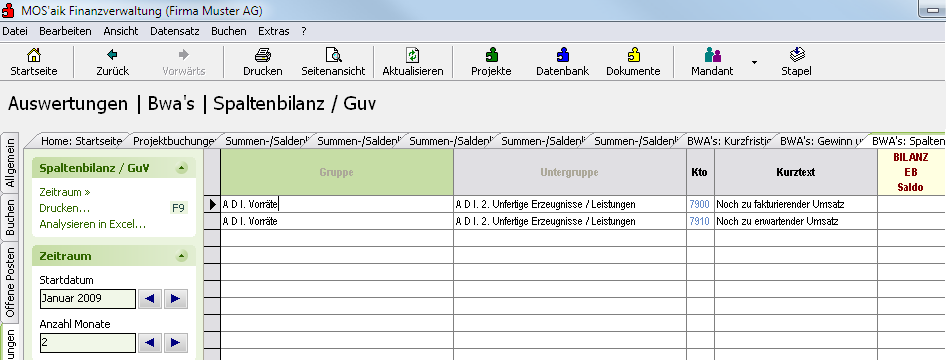Collapse the Zeitraum panel section

click(182, 256)
